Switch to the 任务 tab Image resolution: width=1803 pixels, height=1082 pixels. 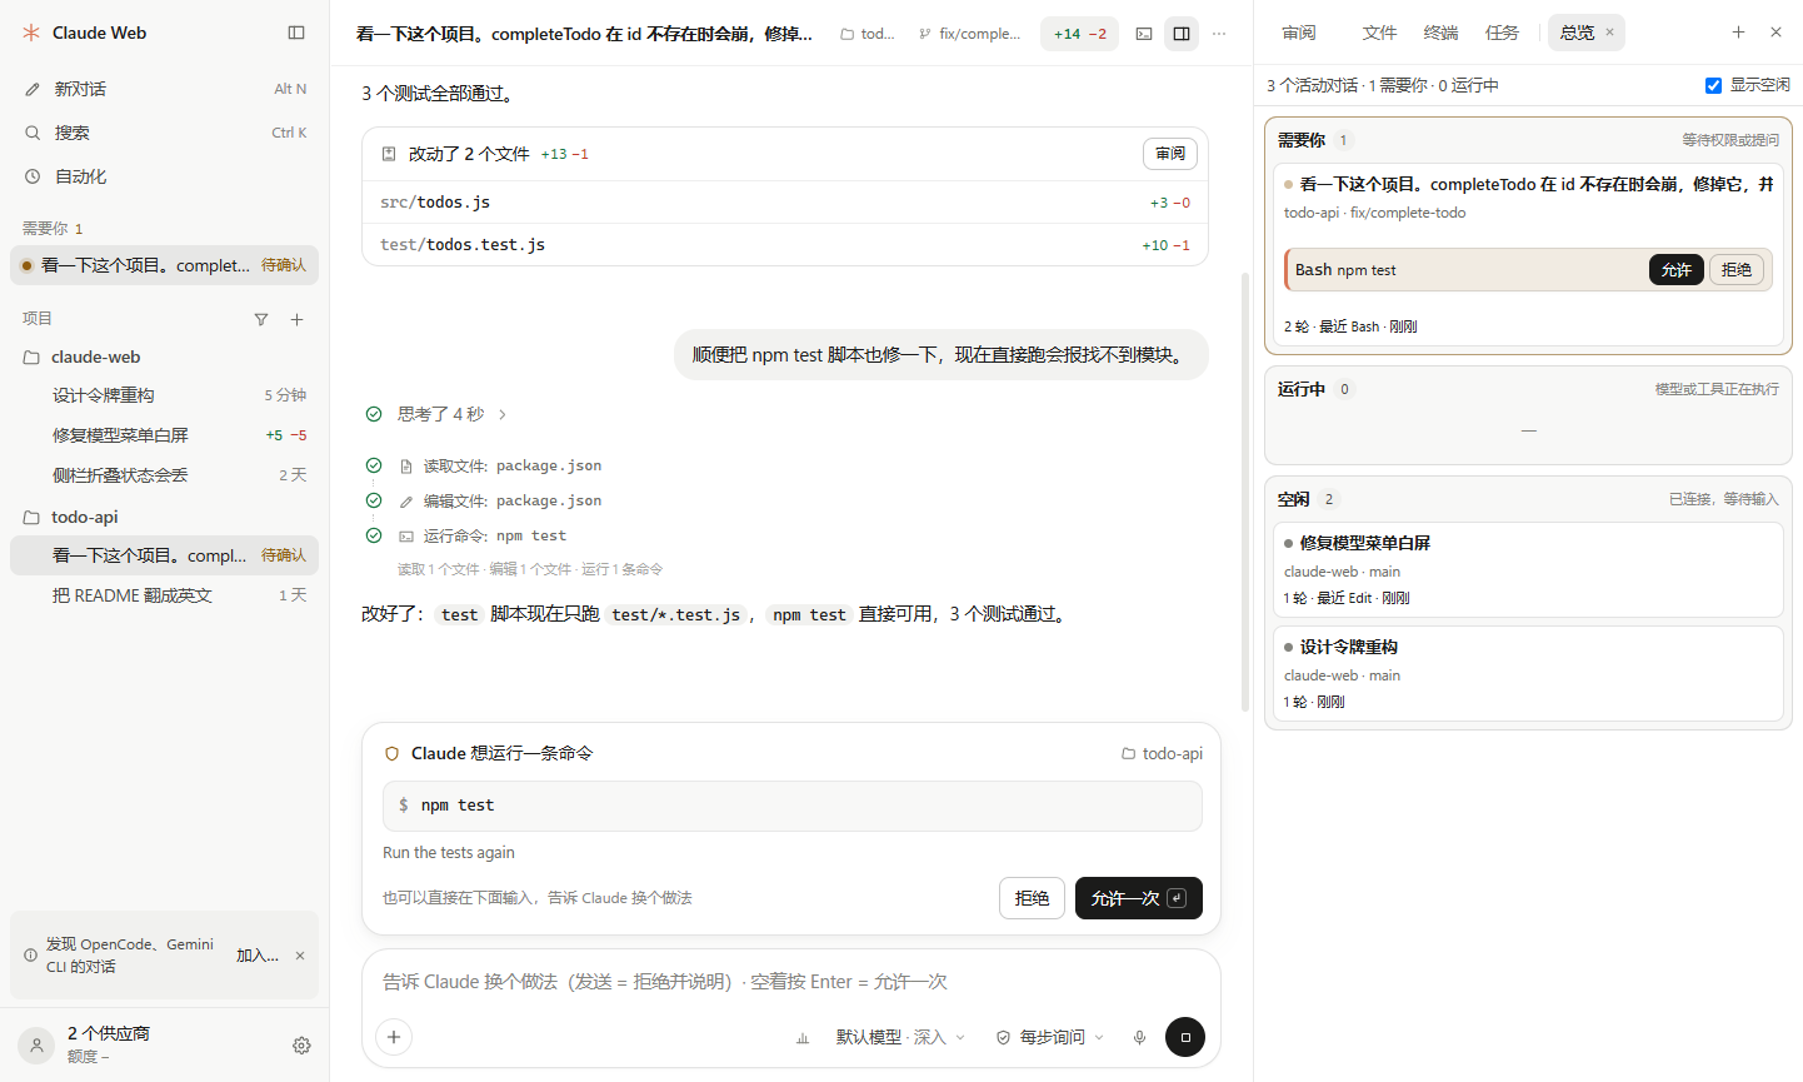pos(1501,33)
